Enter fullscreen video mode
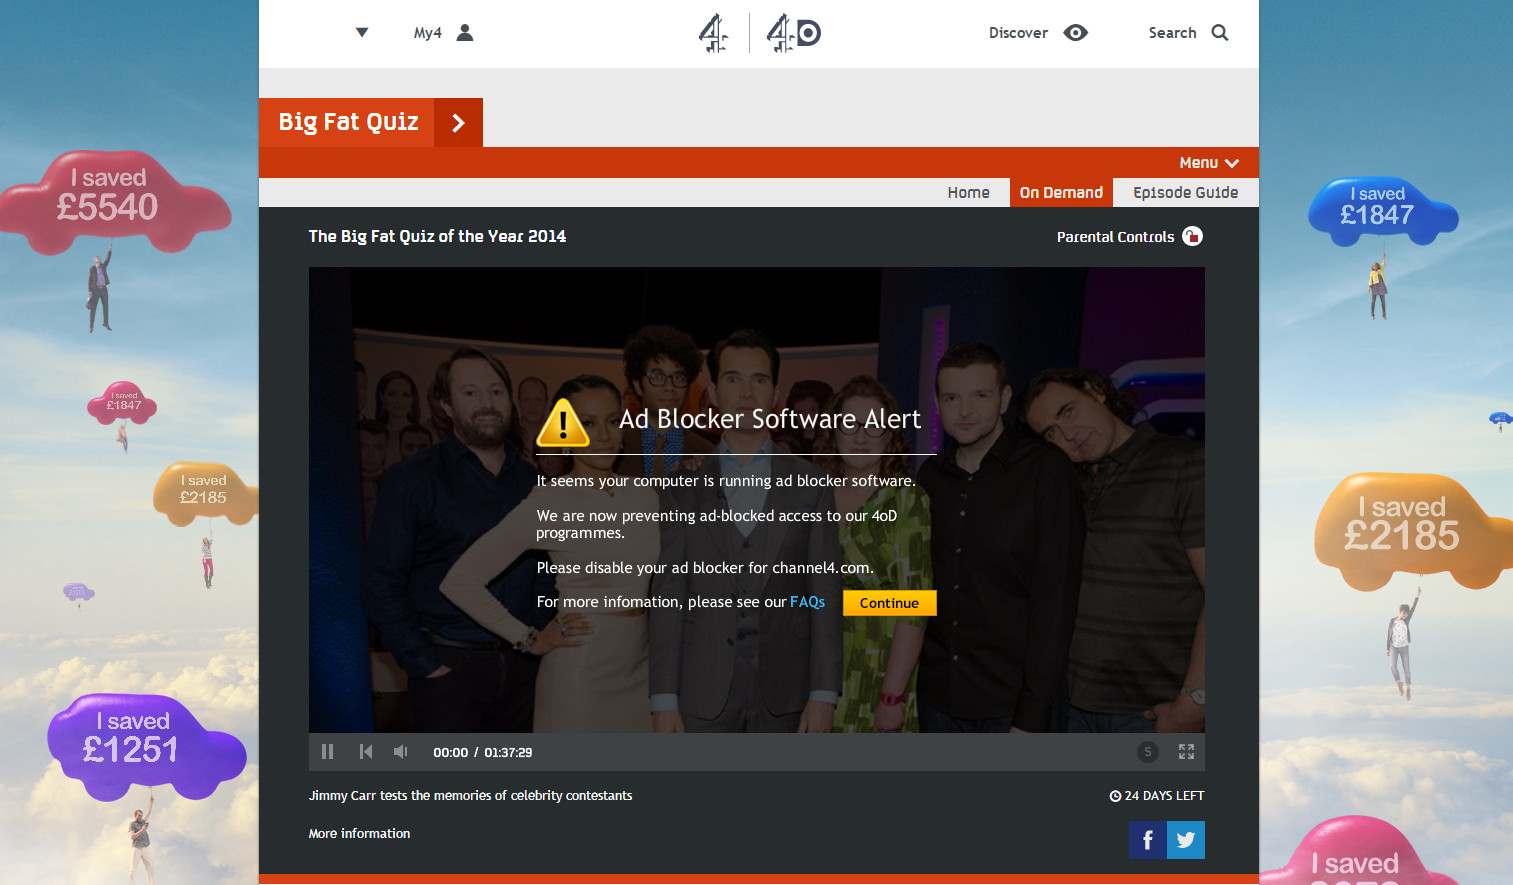Screen dimensions: 1513x885 (1186, 752)
